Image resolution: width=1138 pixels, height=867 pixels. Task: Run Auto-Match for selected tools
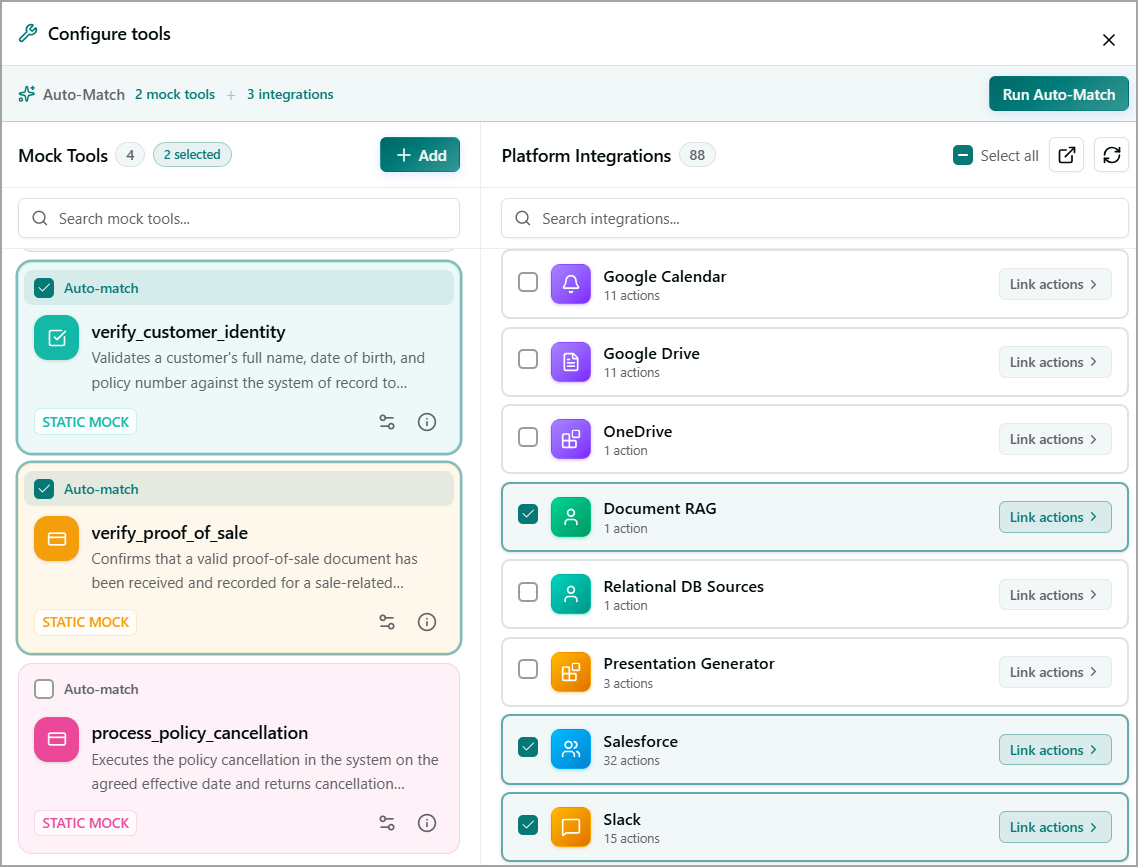coord(1058,94)
